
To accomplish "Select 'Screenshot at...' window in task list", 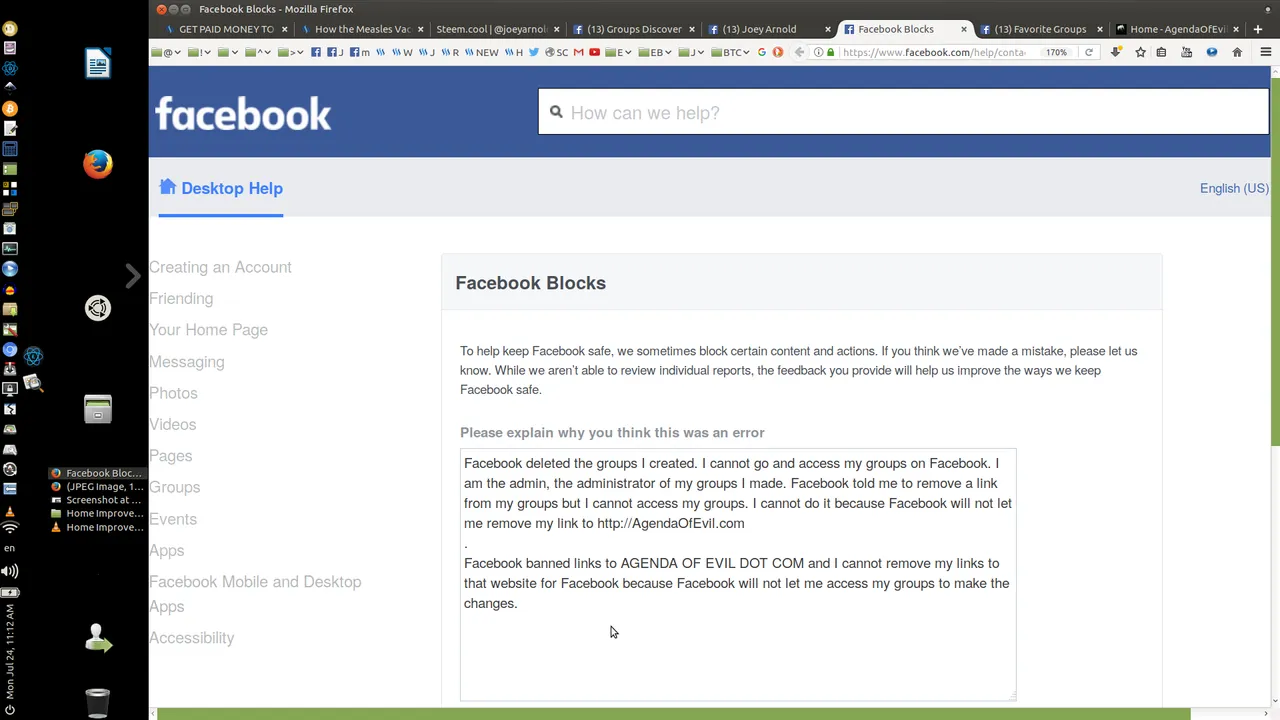I will click(98, 500).
